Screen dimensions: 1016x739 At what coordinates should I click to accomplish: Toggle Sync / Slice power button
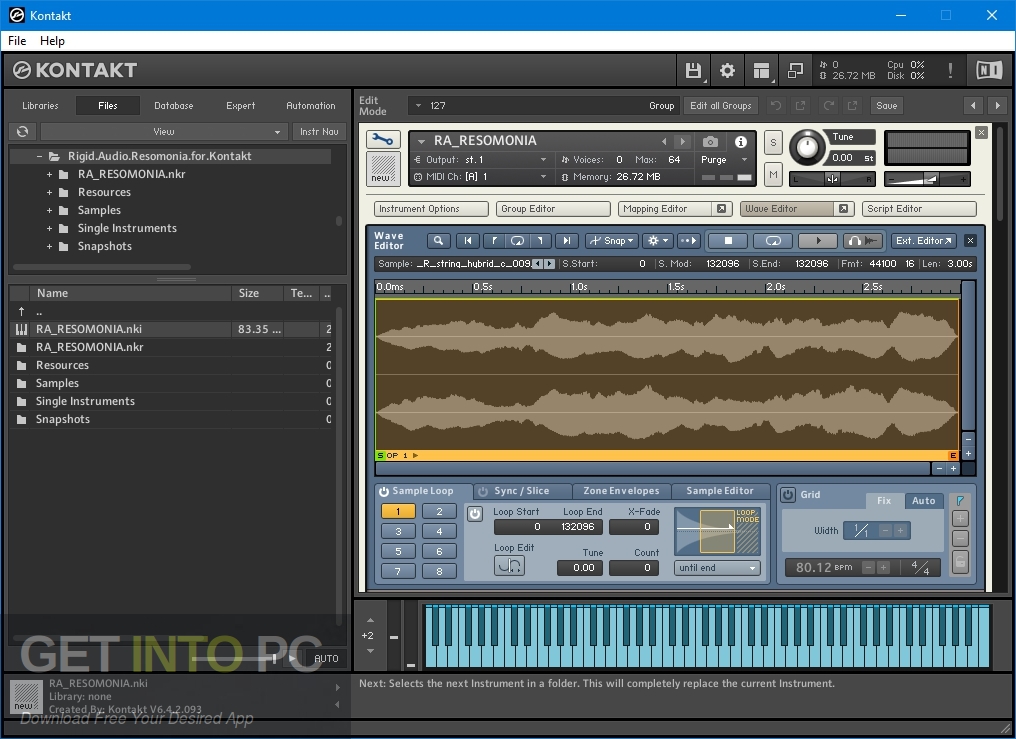483,492
